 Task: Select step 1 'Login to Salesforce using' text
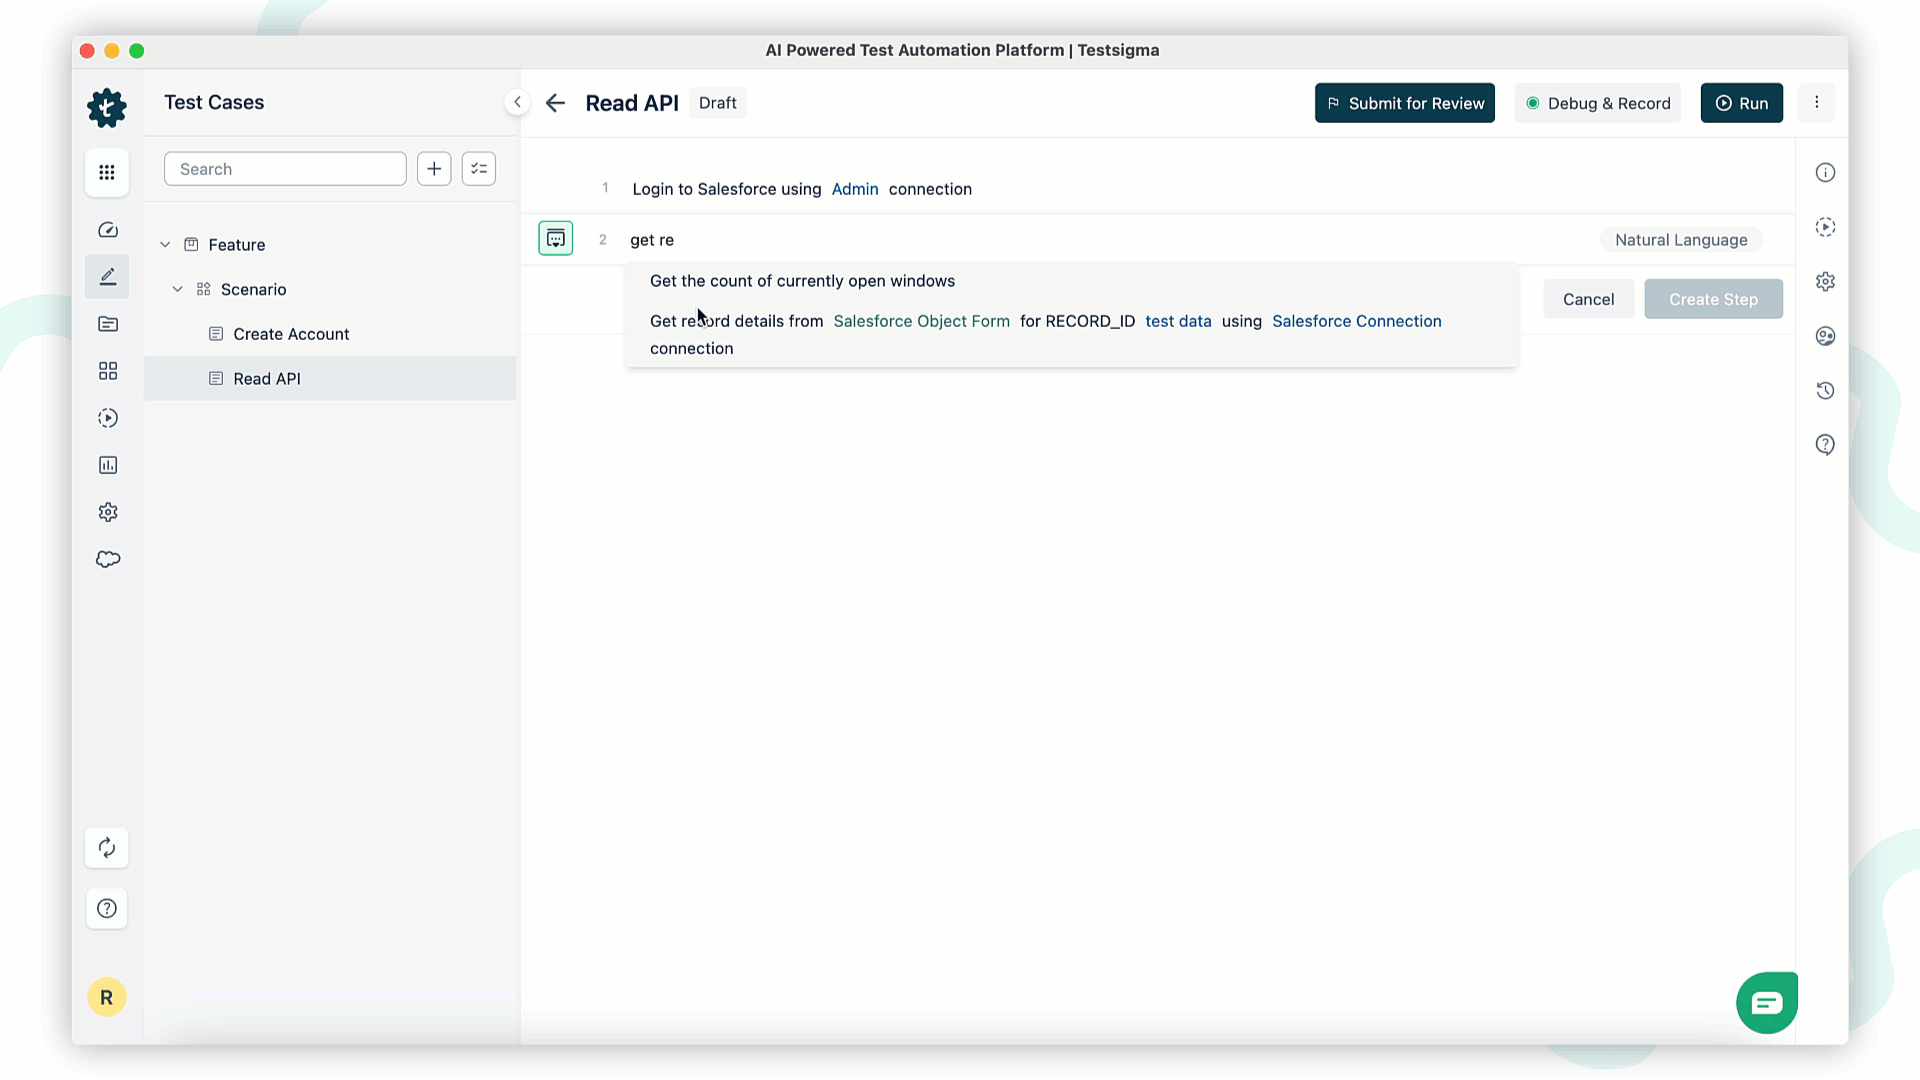click(x=727, y=189)
